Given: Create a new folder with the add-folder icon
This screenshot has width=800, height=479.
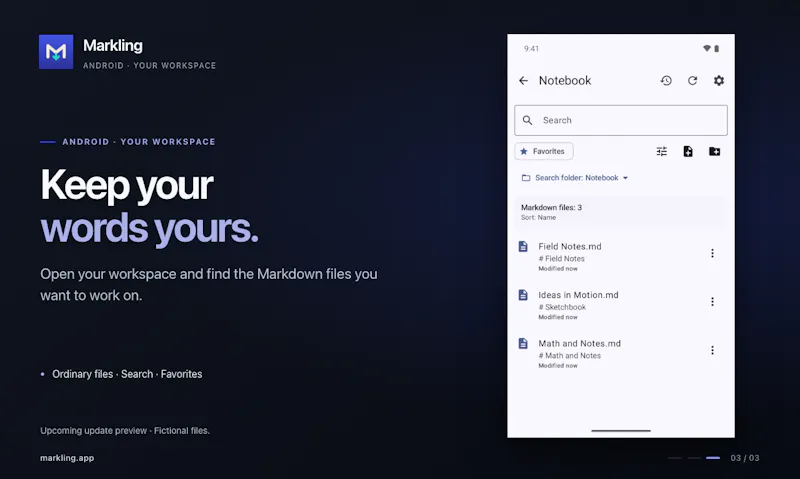Looking at the screenshot, I should coord(714,152).
